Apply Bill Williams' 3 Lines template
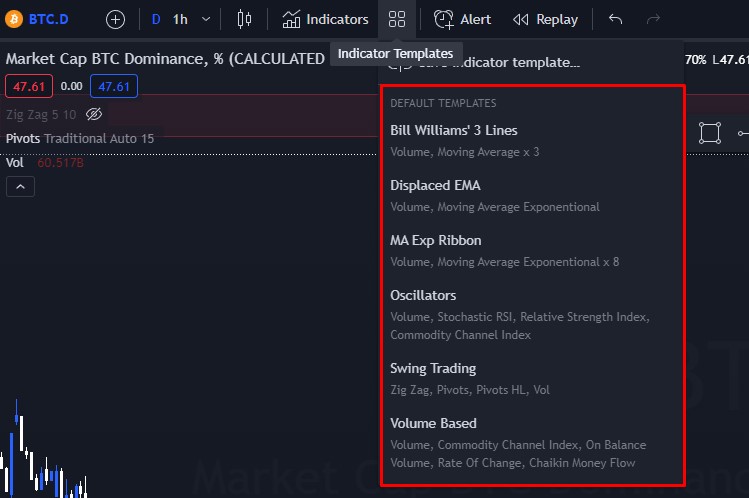The width and height of the screenshot is (749, 498). tap(533, 140)
